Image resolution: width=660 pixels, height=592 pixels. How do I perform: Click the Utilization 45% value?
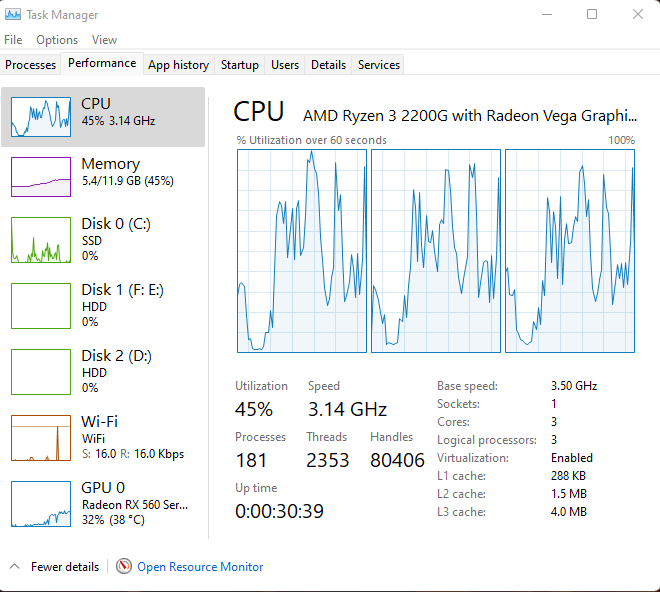[x=254, y=409]
